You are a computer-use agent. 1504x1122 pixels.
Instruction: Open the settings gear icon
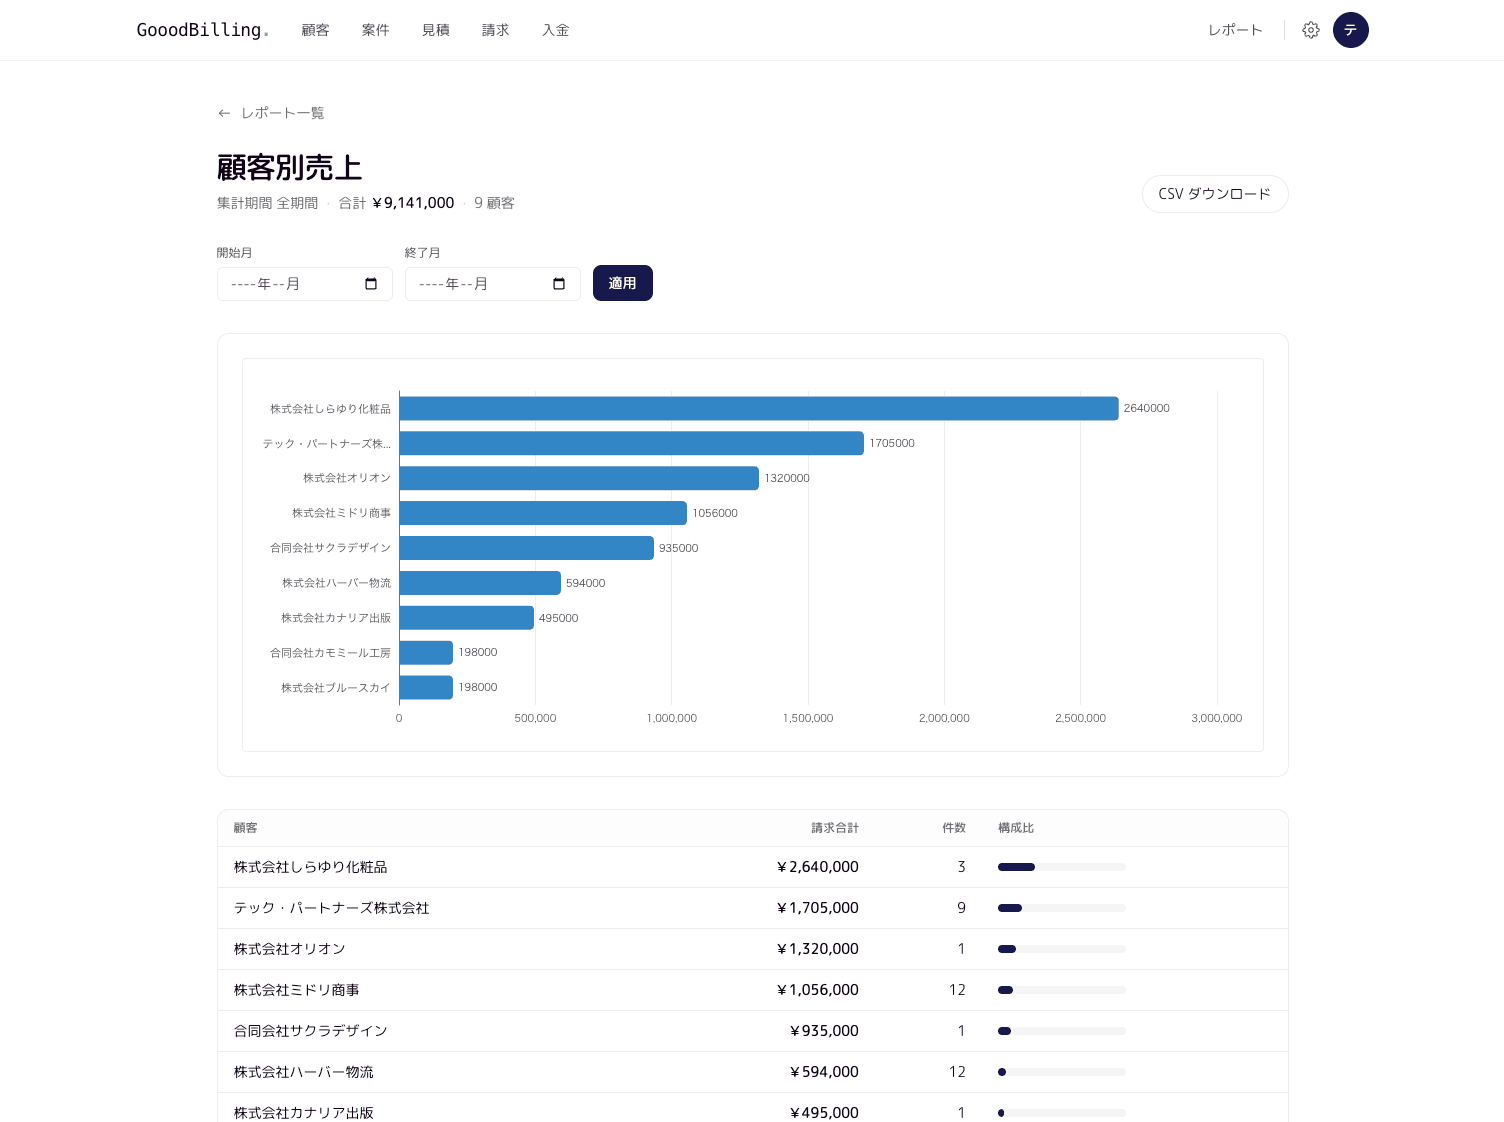tap(1310, 30)
